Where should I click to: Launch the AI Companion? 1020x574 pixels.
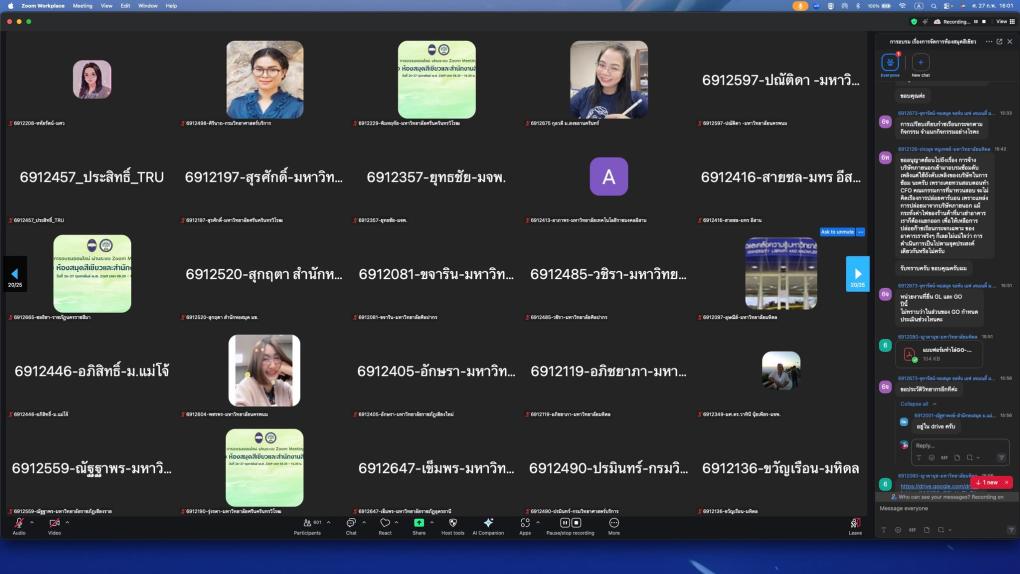[x=488, y=523]
